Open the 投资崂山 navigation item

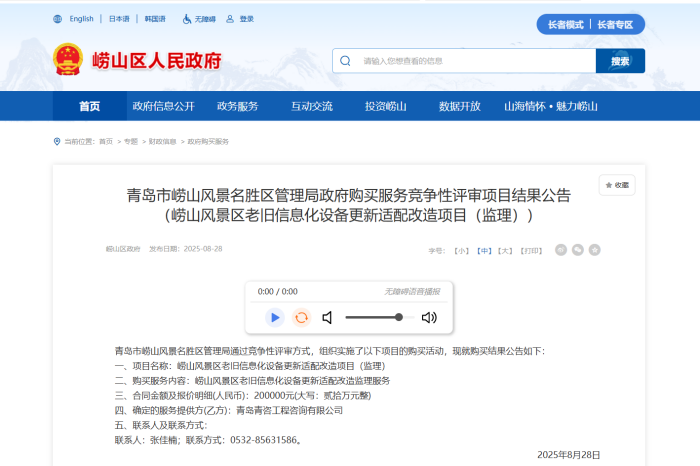[385, 106]
